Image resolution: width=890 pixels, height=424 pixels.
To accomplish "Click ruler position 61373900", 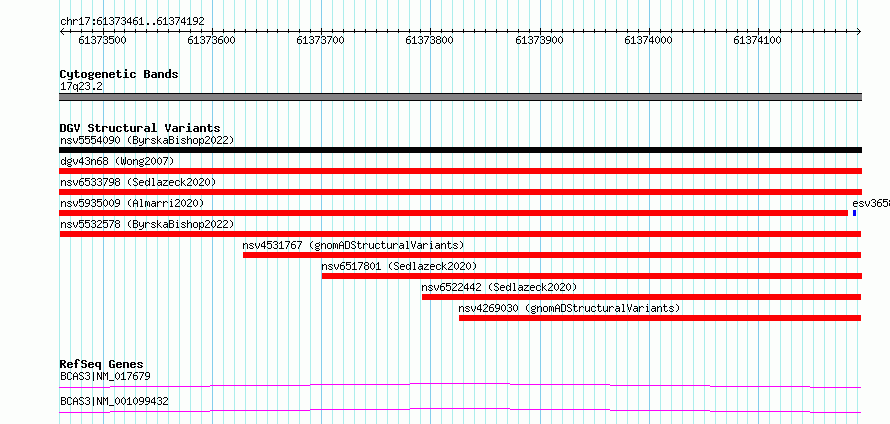I will click(540, 40).
